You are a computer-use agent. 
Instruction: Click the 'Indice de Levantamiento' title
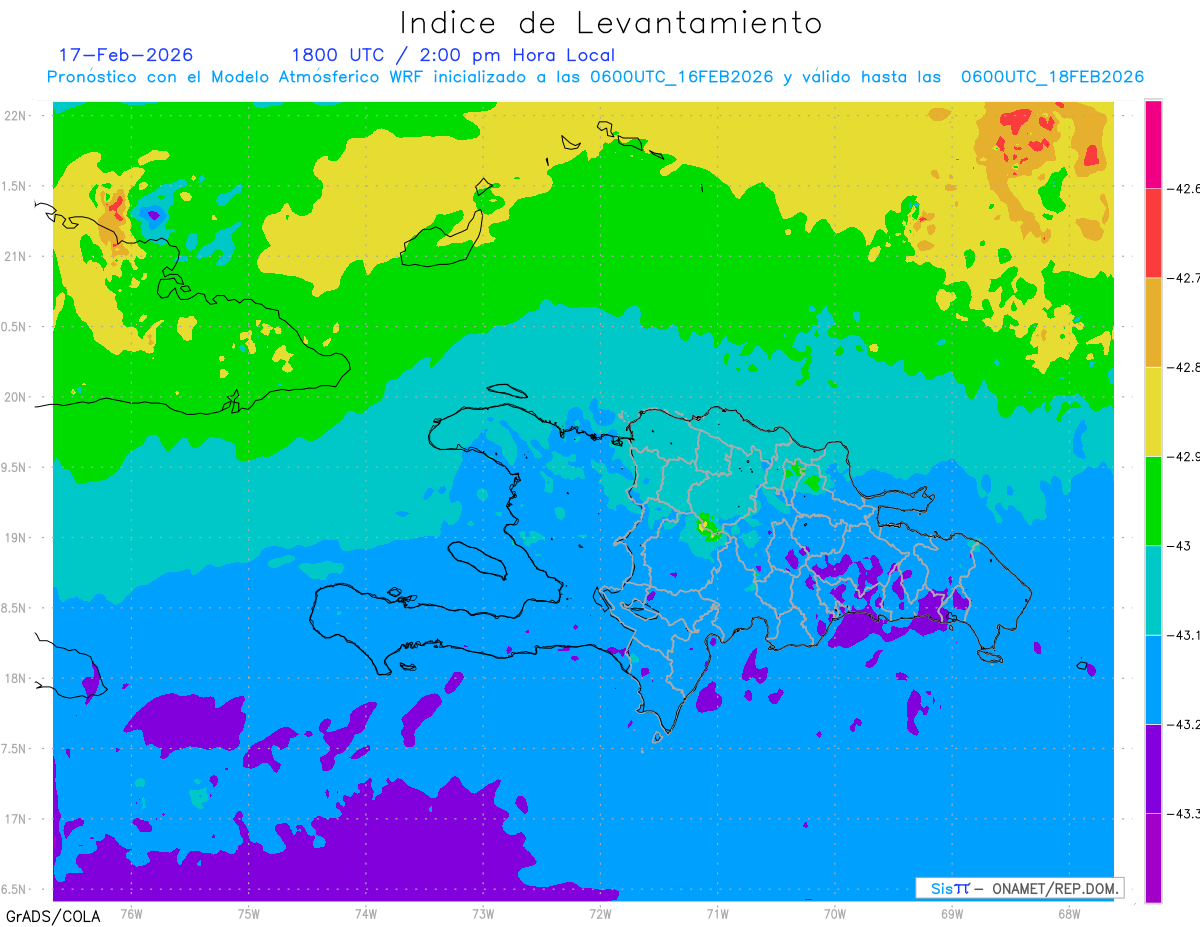pos(611,22)
